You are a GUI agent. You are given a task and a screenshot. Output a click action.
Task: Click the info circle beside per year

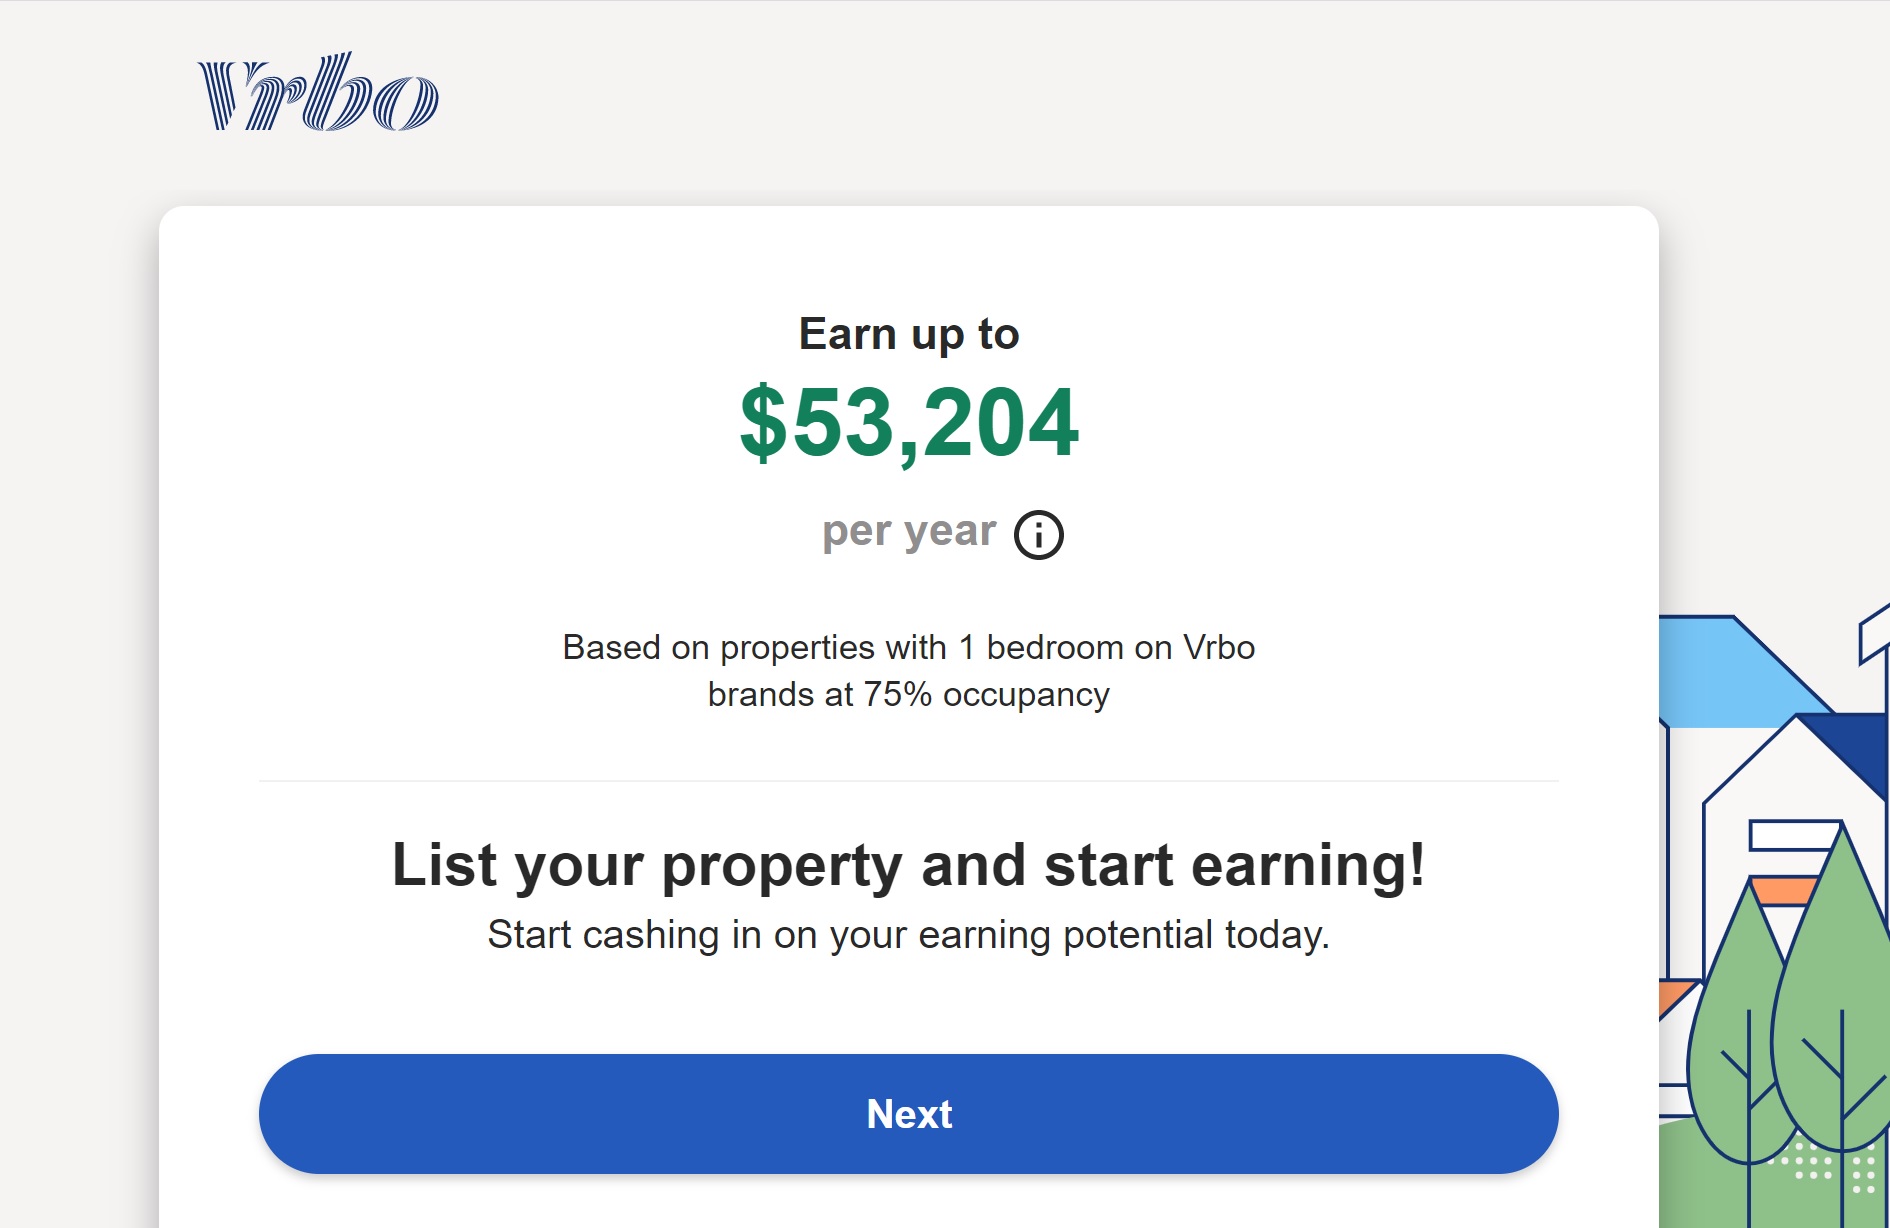pyautogui.click(x=1039, y=533)
